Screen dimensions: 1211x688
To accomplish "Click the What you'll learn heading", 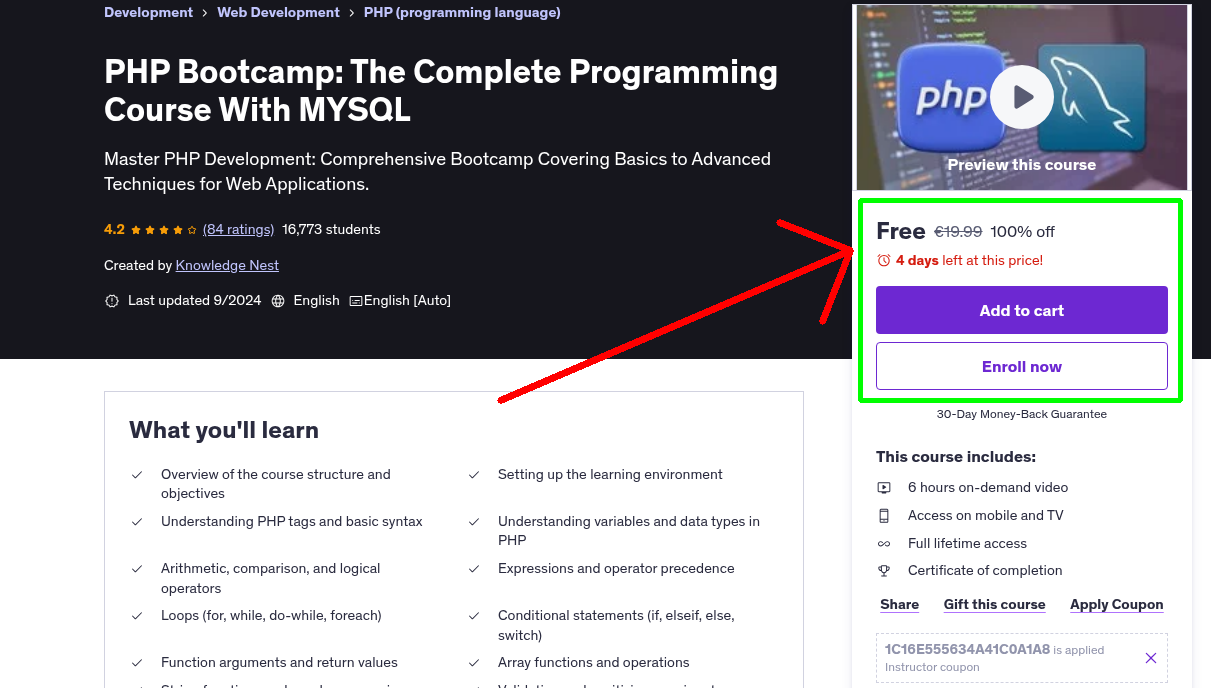I will tap(224, 430).
